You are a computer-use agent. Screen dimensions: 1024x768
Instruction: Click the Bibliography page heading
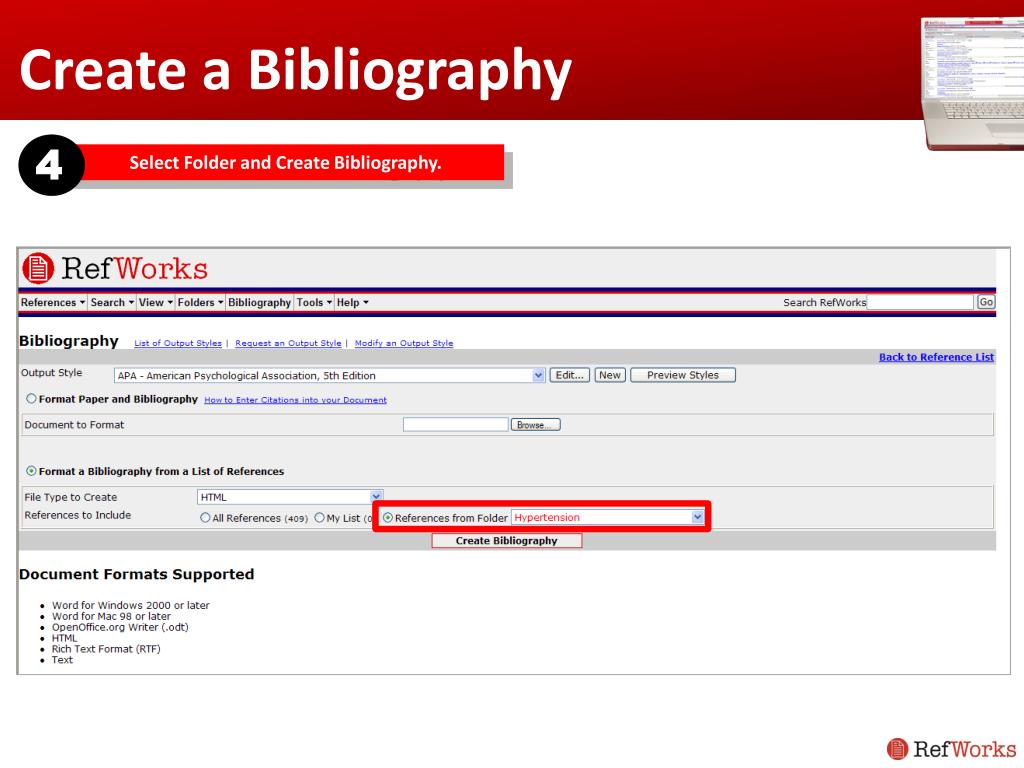[69, 341]
